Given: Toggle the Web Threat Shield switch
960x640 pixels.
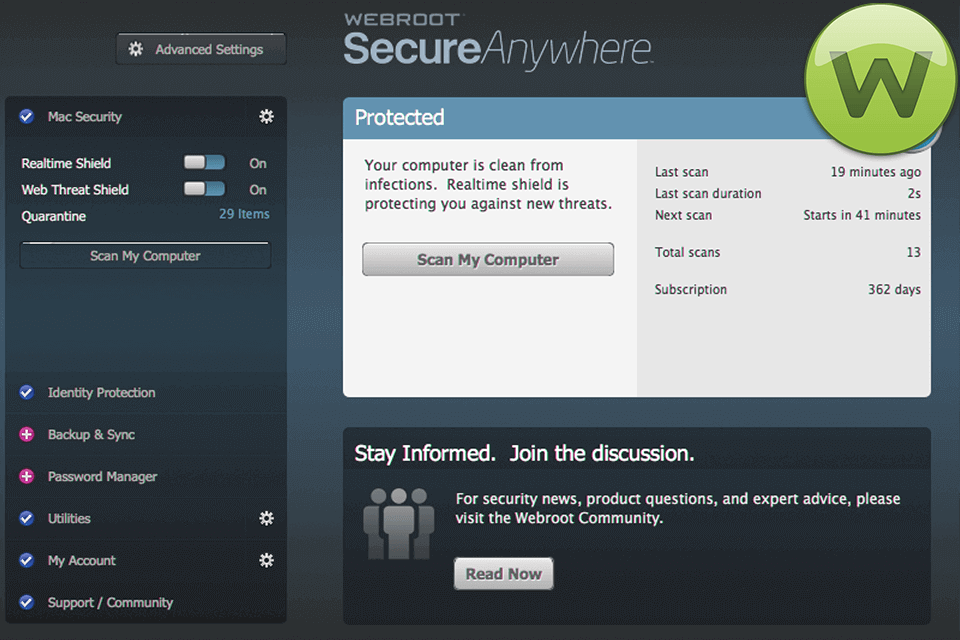Looking at the screenshot, I should click(204, 189).
